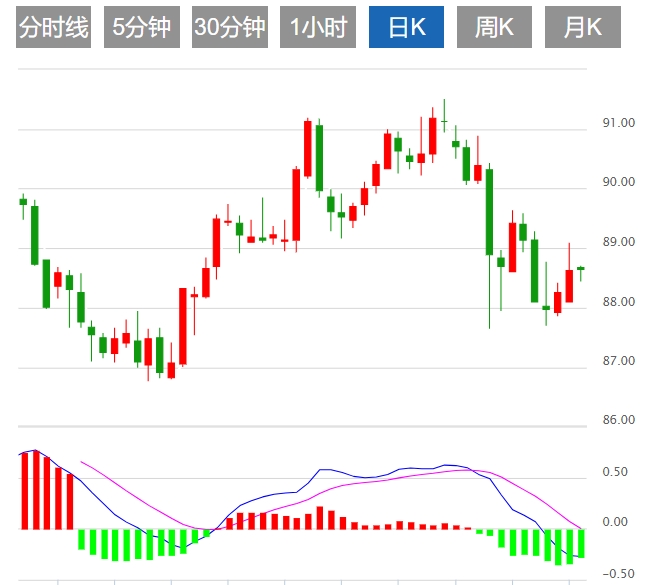The width and height of the screenshot is (645, 585).
Task: Switch to the 周K weekly tab
Action: point(494,27)
